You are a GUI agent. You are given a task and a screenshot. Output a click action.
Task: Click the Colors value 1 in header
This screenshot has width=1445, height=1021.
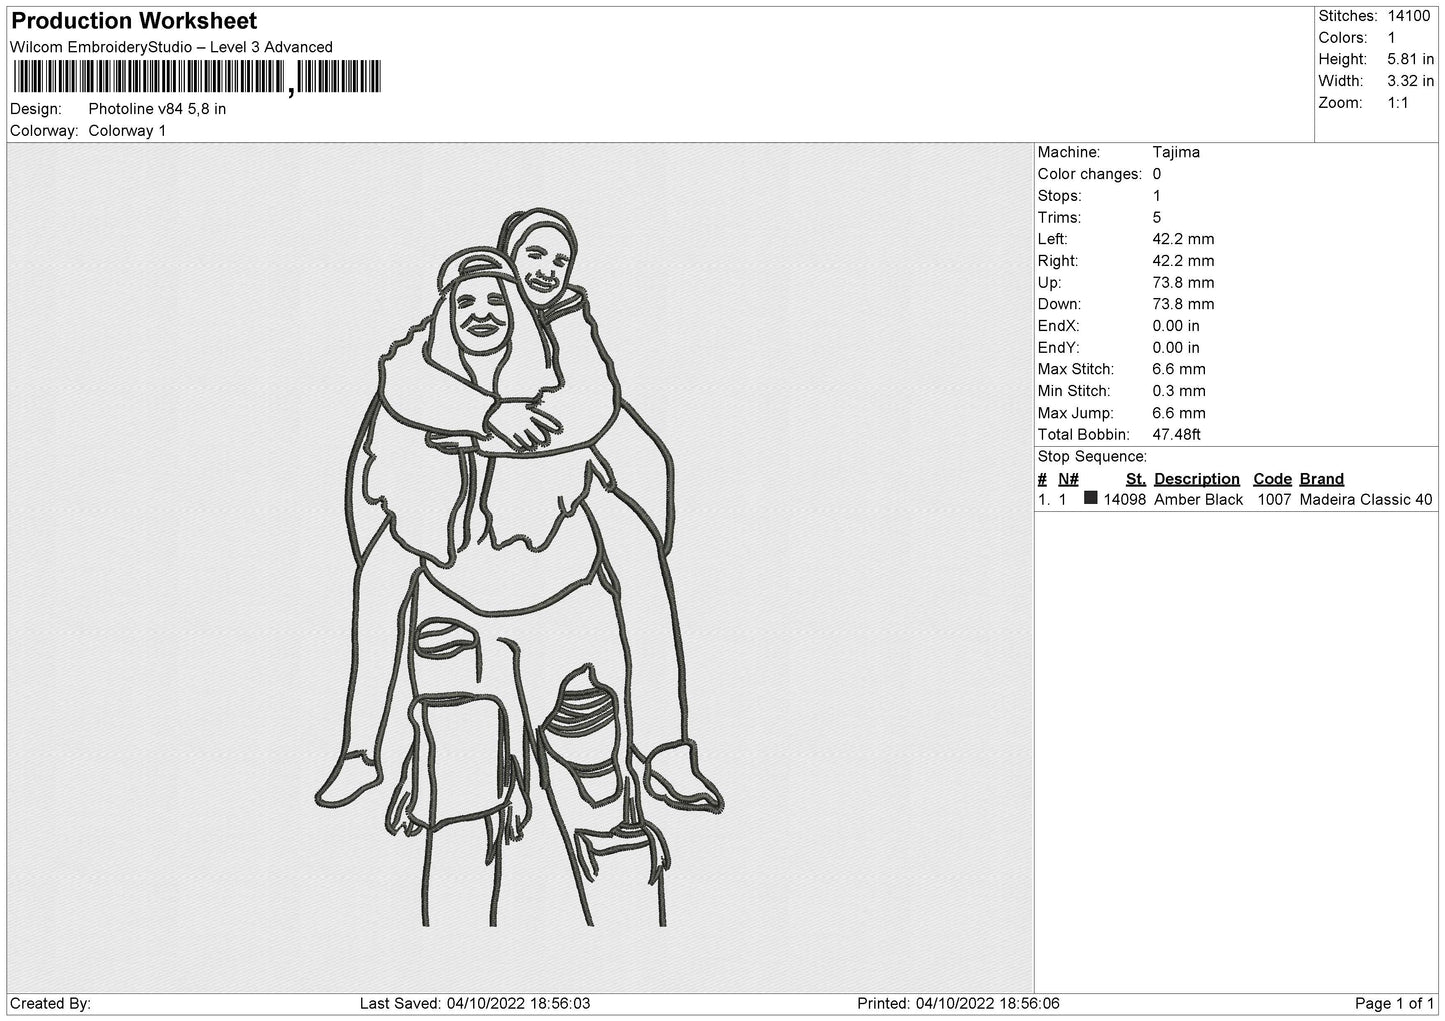[1392, 38]
